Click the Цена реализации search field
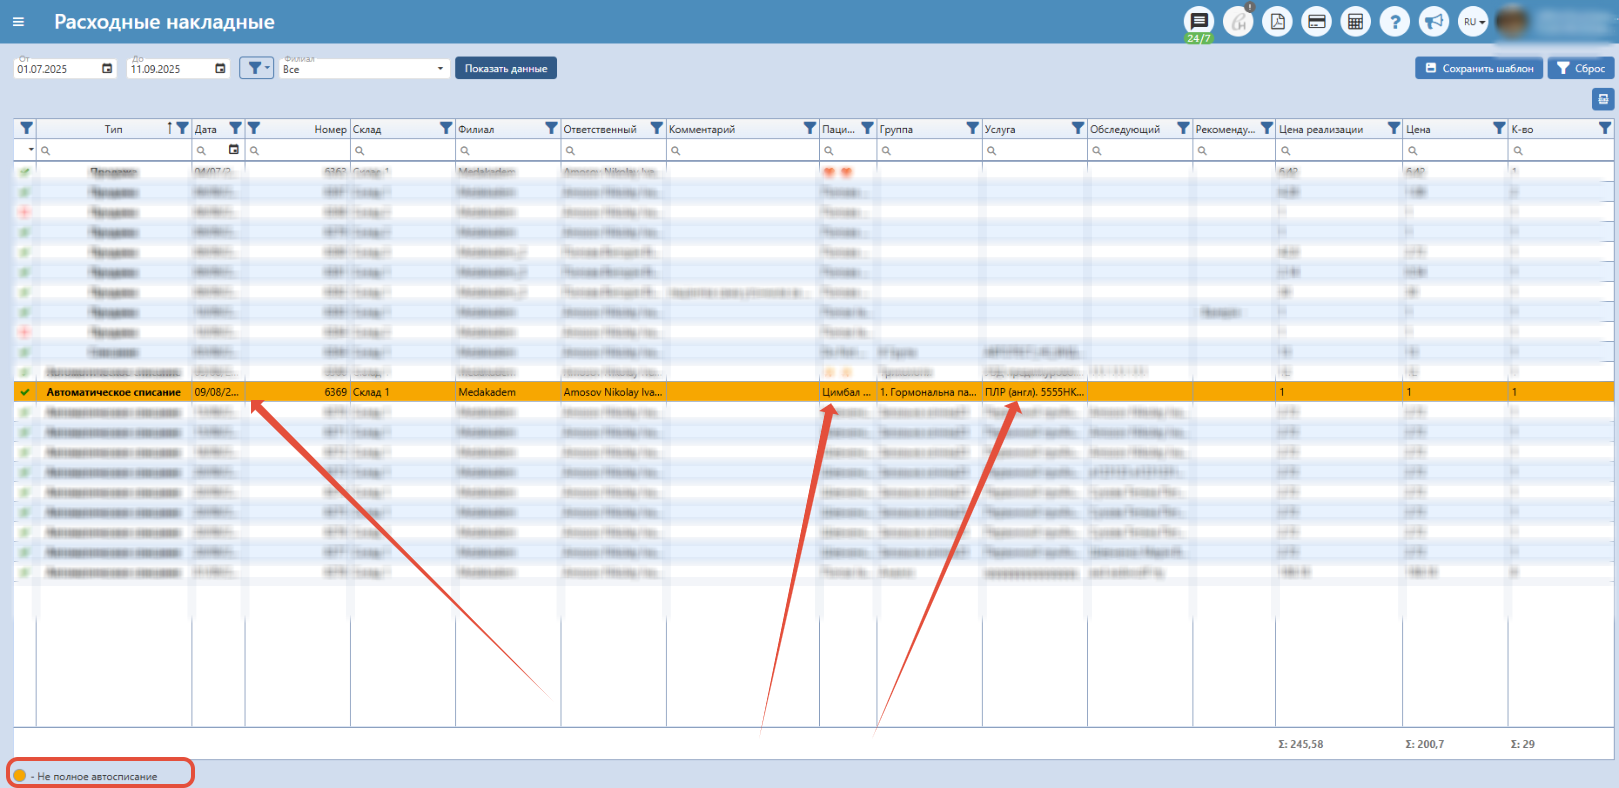1619x788 pixels. 1339,150
